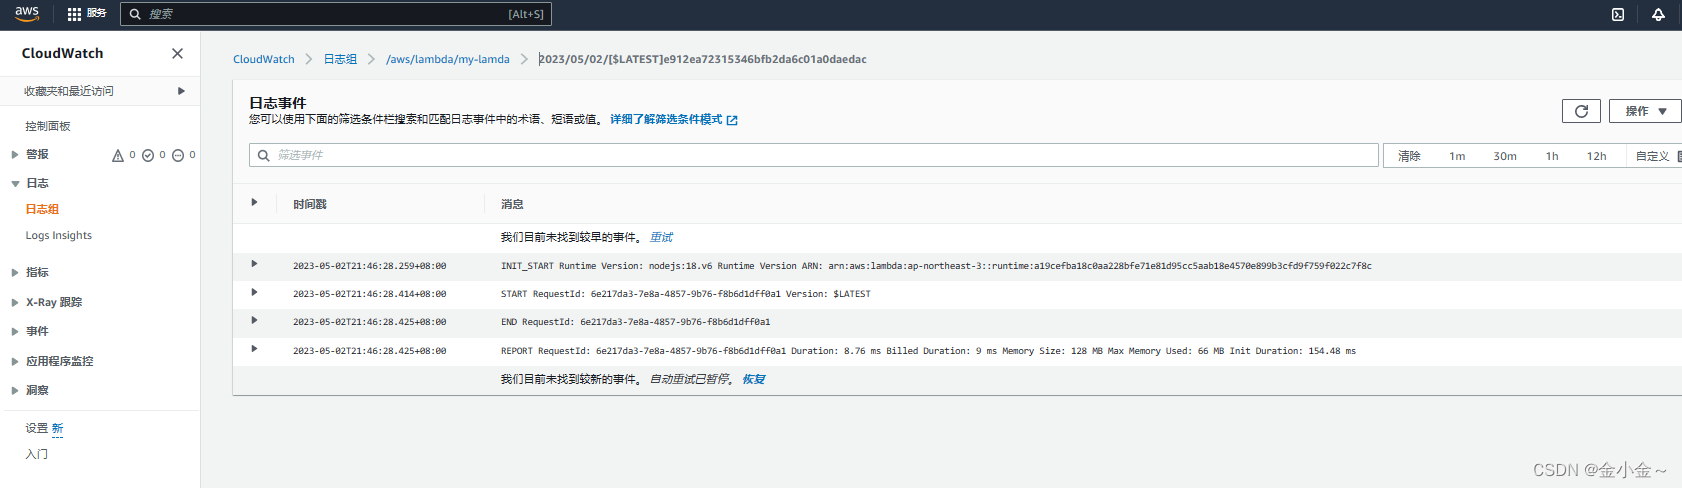Focus the 筛选事件 filter events field
Screen dimensions: 1682x488
coord(814,155)
